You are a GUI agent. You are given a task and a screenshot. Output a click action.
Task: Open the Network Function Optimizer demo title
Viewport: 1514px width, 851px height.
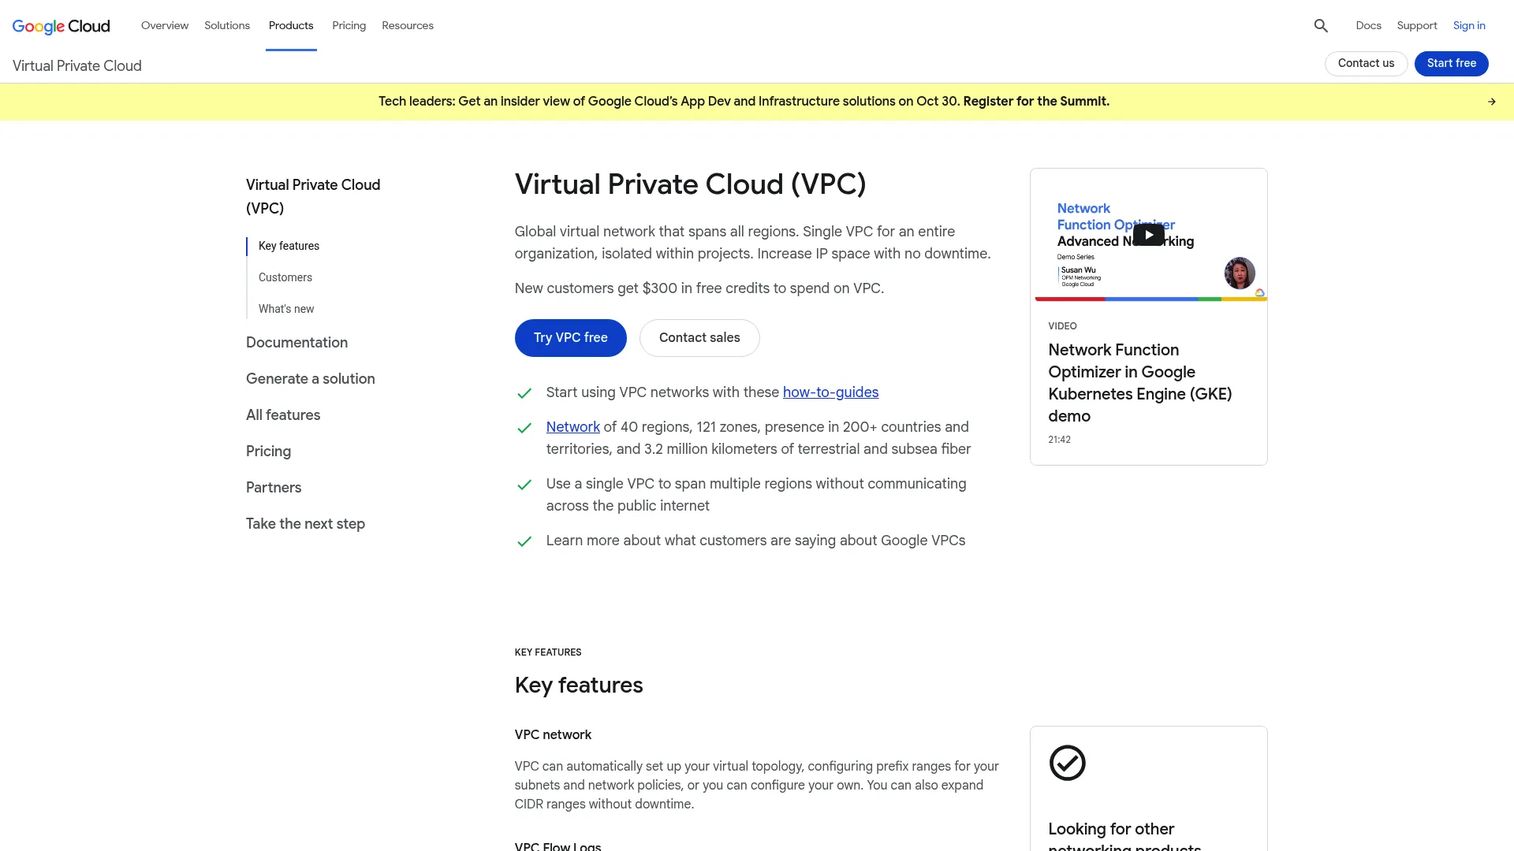click(x=1140, y=383)
